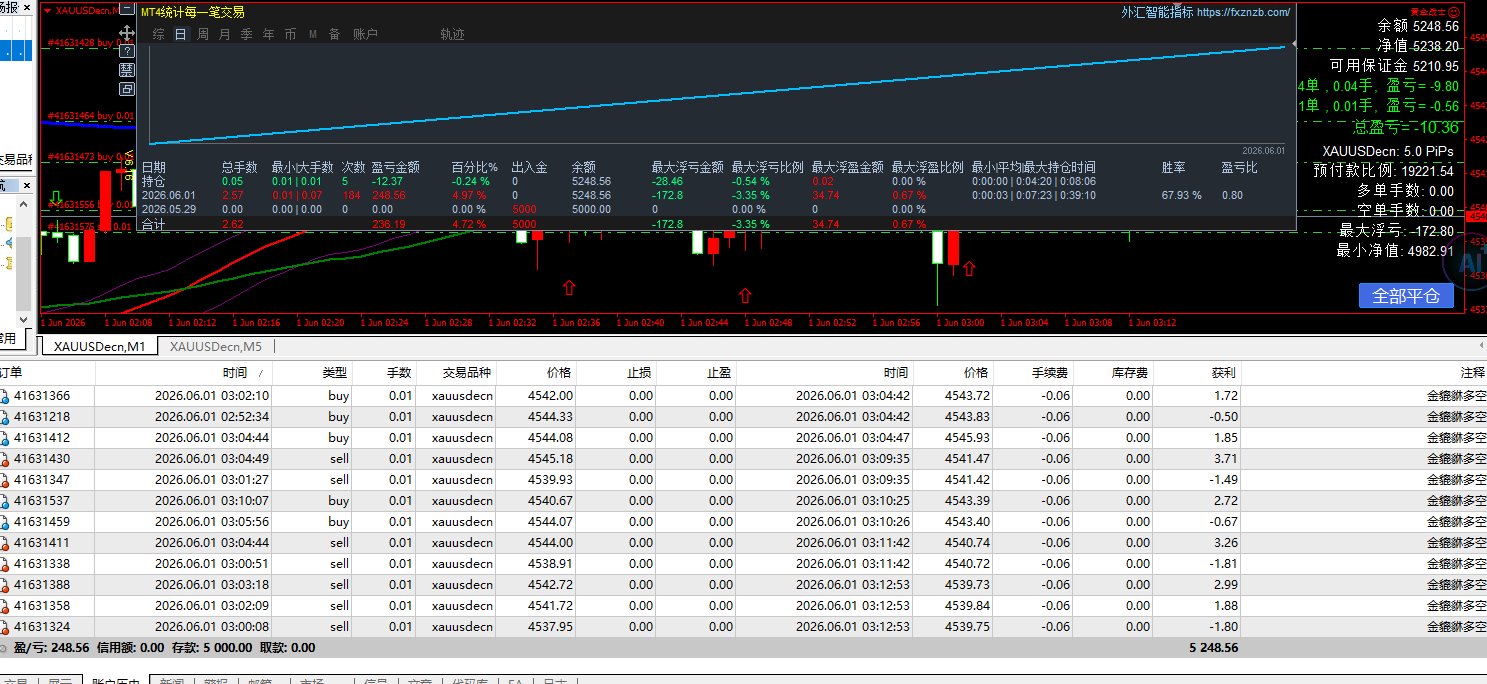The width and height of the screenshot is (1487, 684).
Task: Sort by the 库存费 column header
Action: (1114, 372)
